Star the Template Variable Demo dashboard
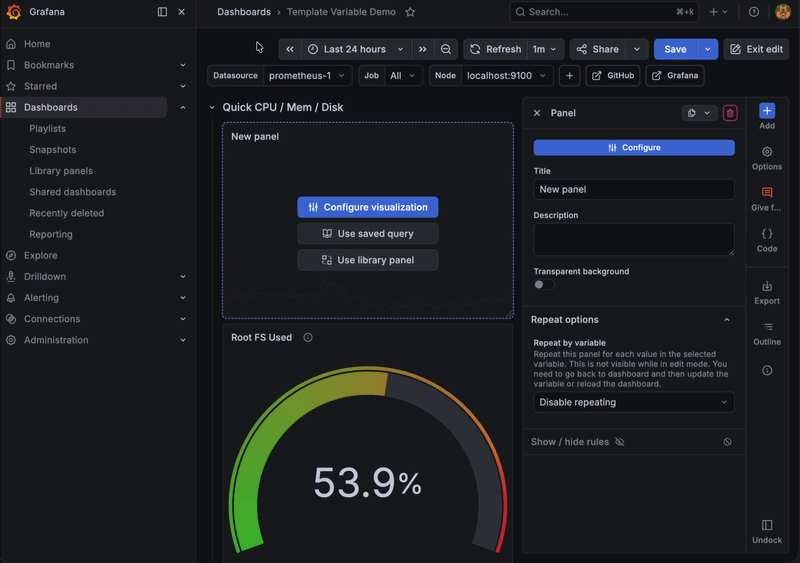 click(x=410, y=12)
